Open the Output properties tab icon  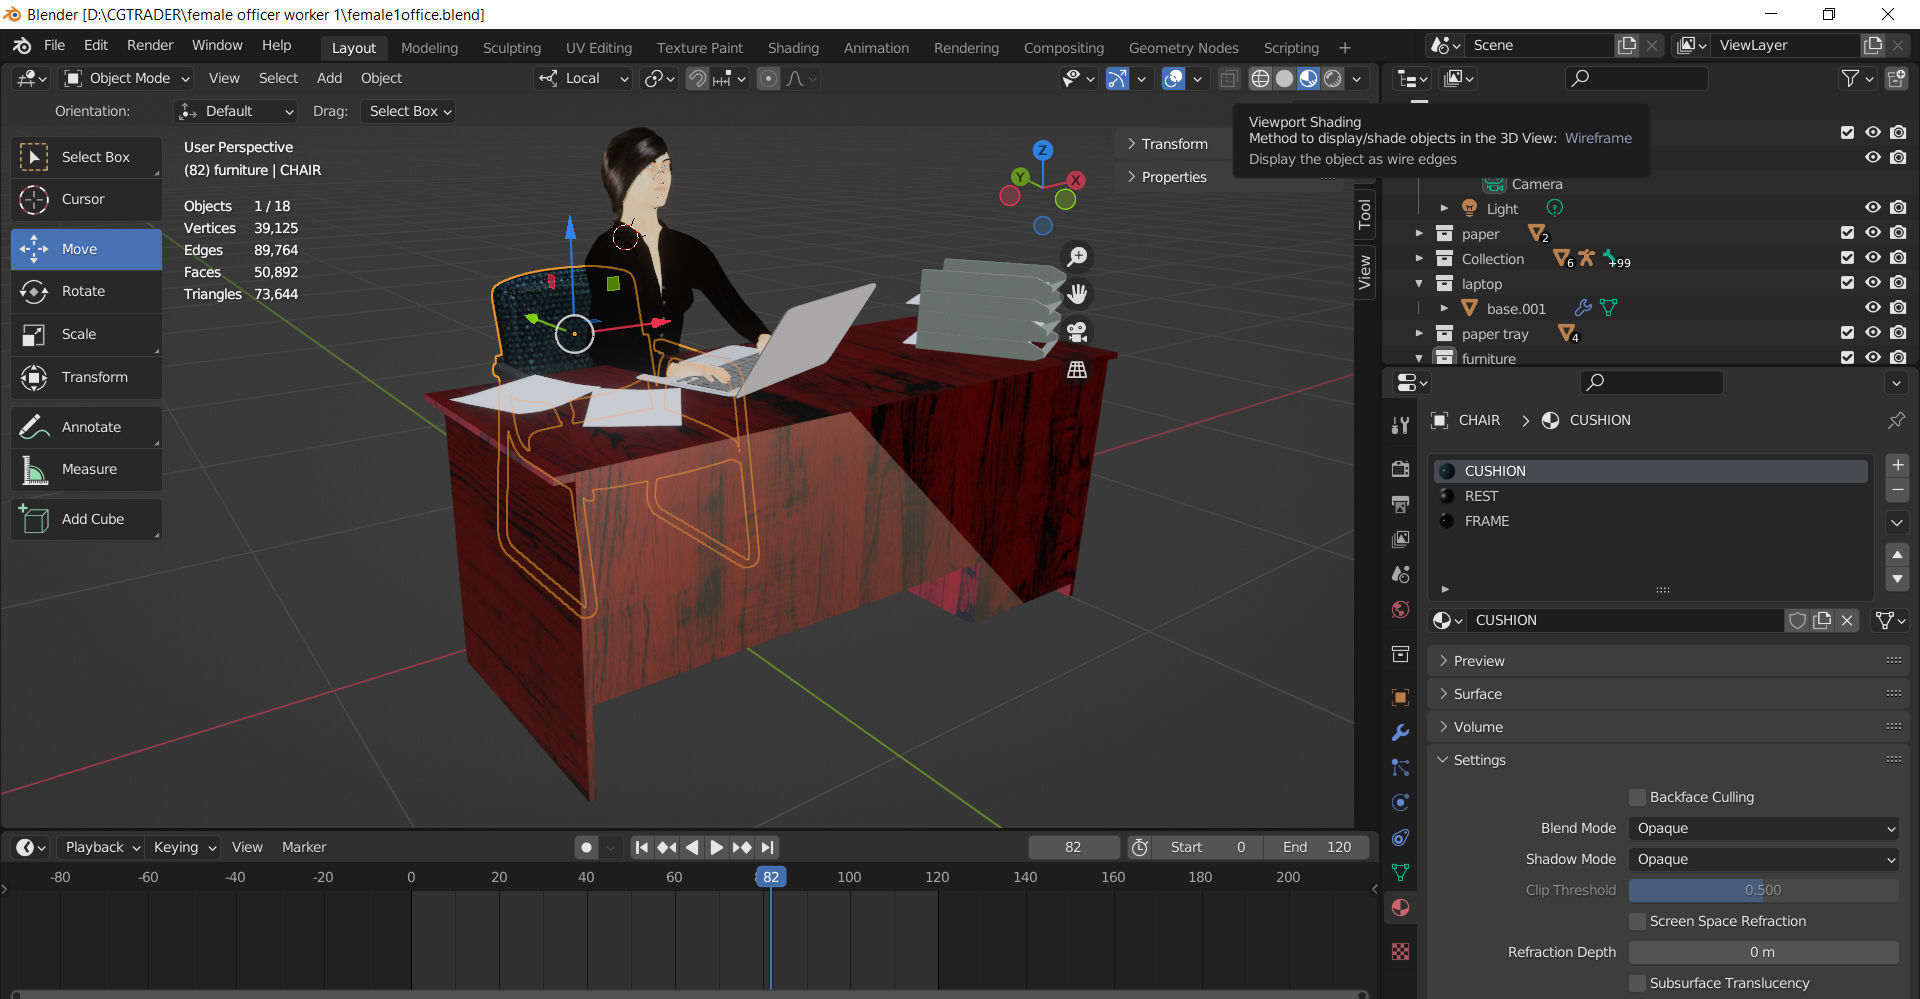pos(1400,504)
